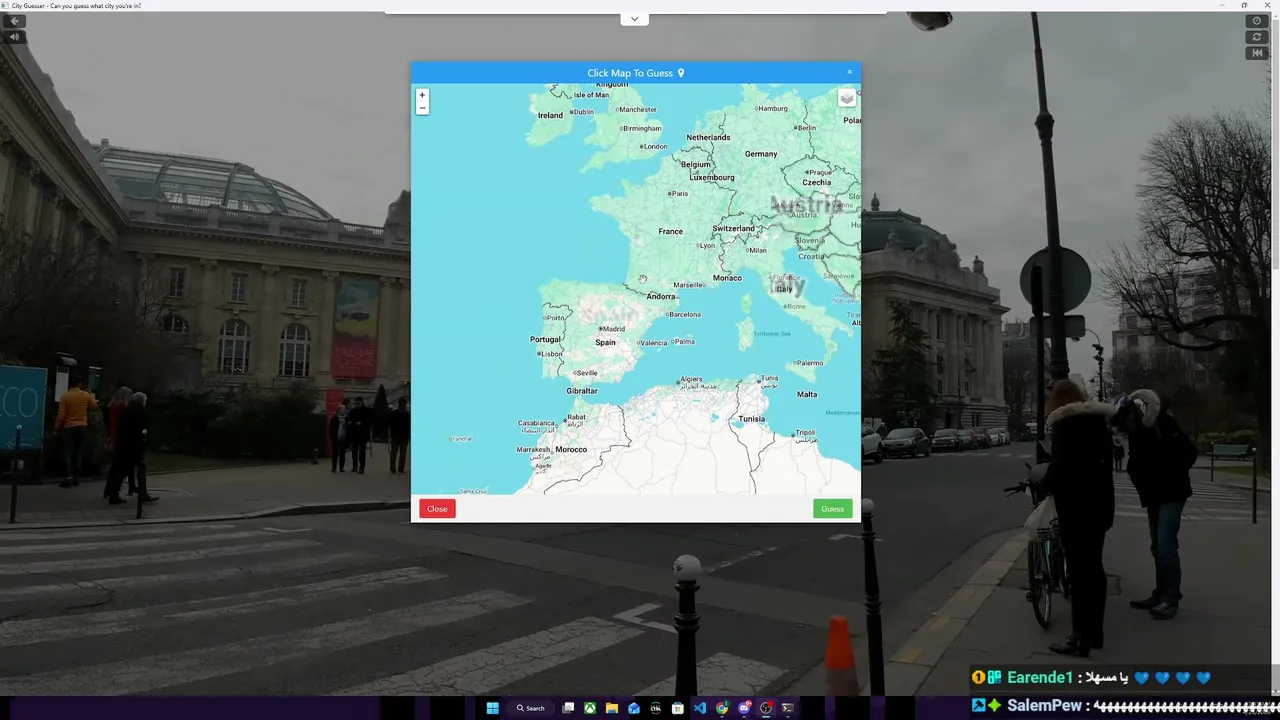Click Milan on the map

pos(757,250)
